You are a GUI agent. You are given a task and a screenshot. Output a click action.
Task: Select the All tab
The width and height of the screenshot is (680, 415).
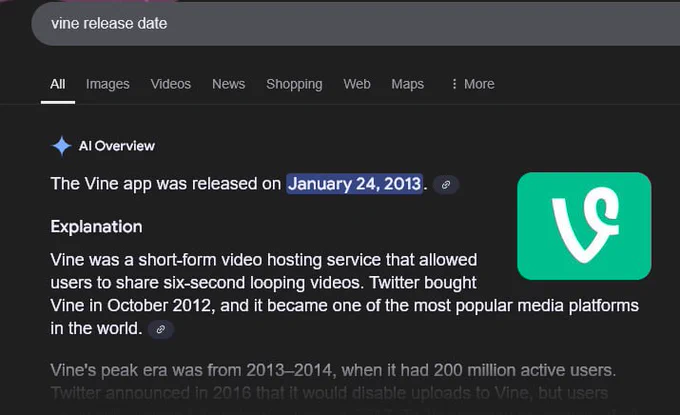coord(58,84)
